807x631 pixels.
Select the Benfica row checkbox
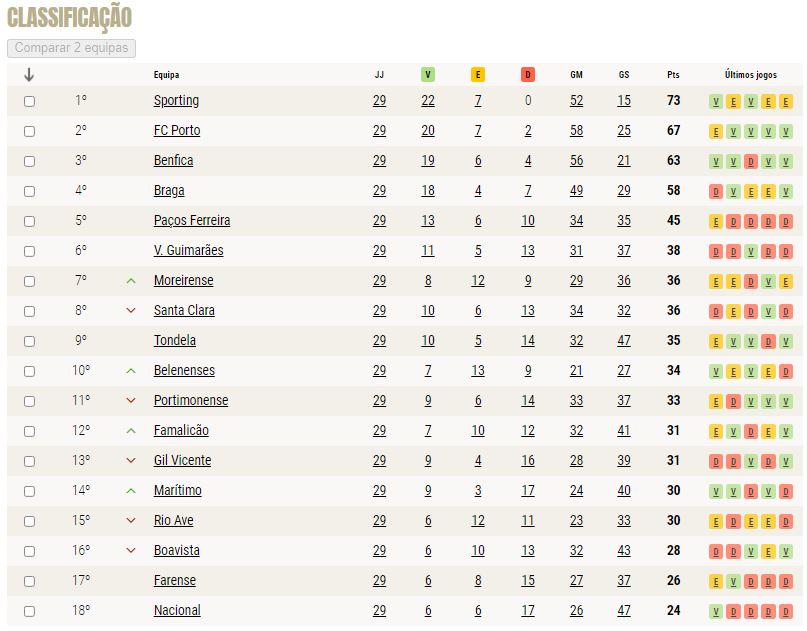(29, 161)
